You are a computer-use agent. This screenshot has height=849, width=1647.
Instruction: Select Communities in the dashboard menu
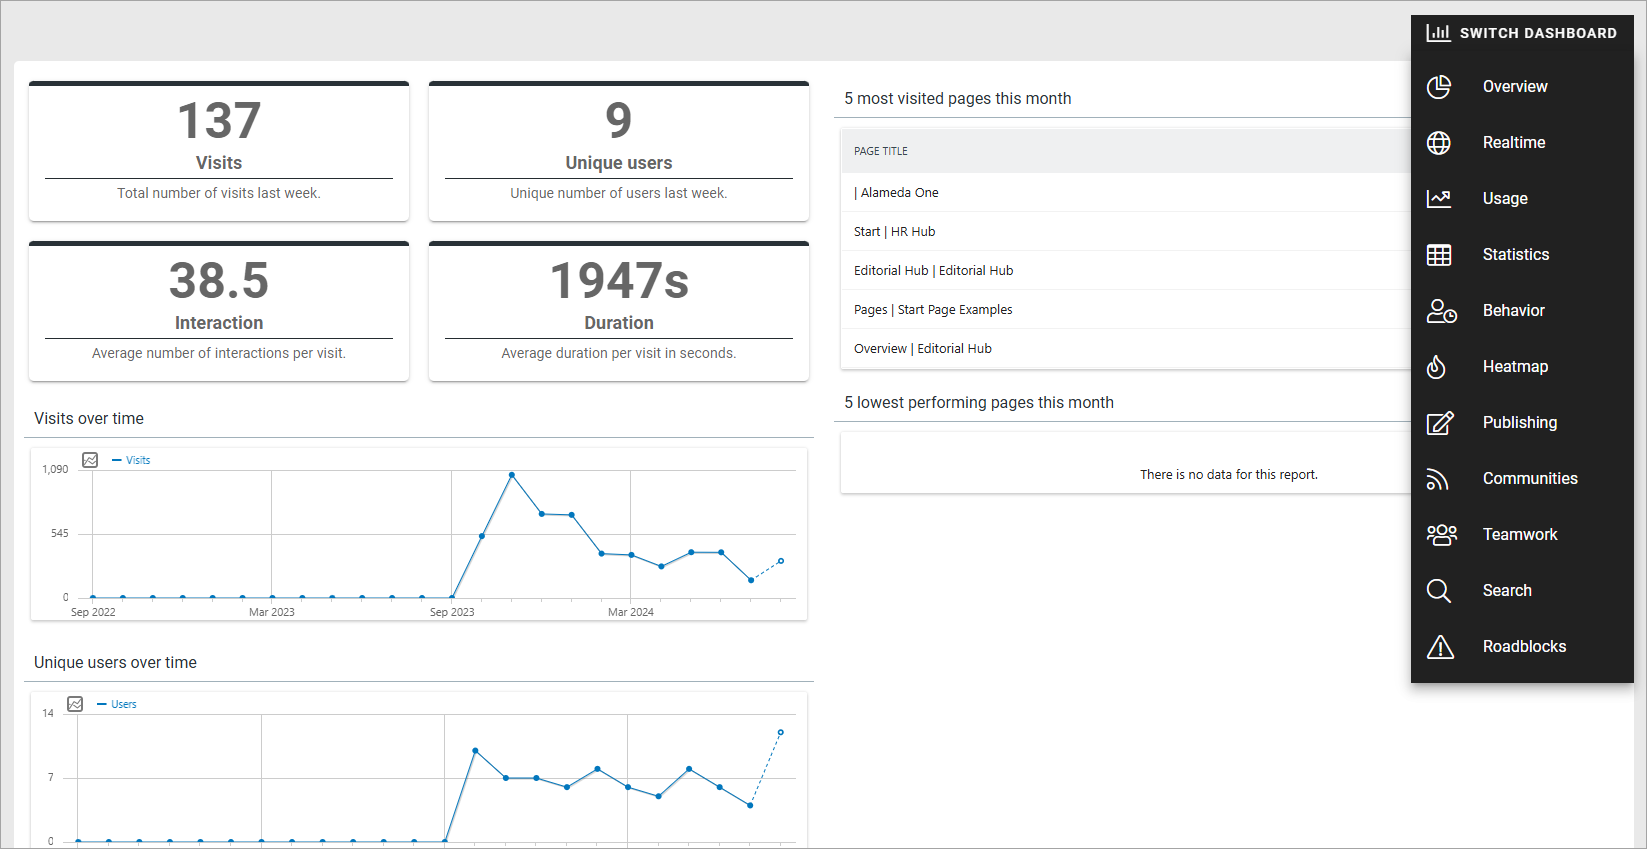[x=1522, y=479]
